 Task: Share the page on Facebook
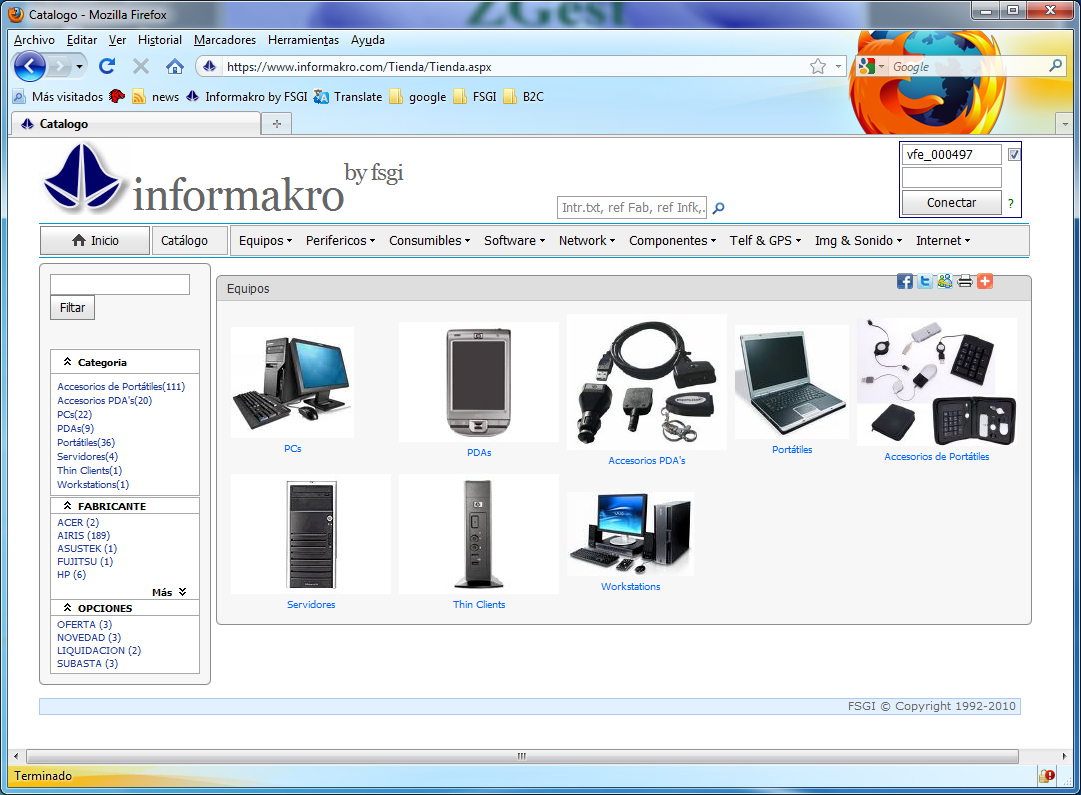point(905,281)
